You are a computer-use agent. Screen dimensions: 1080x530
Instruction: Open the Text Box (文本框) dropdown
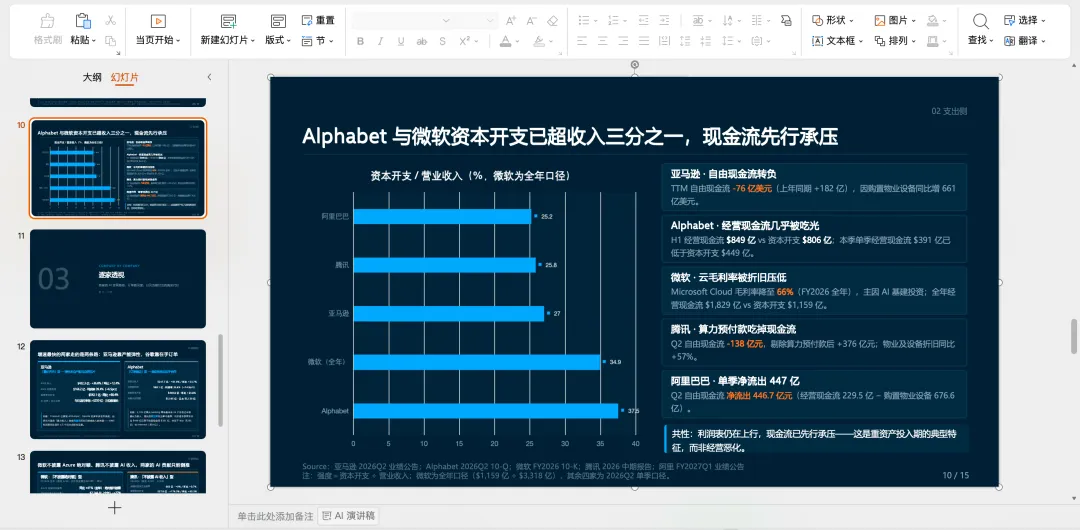(x=838, y=41)
